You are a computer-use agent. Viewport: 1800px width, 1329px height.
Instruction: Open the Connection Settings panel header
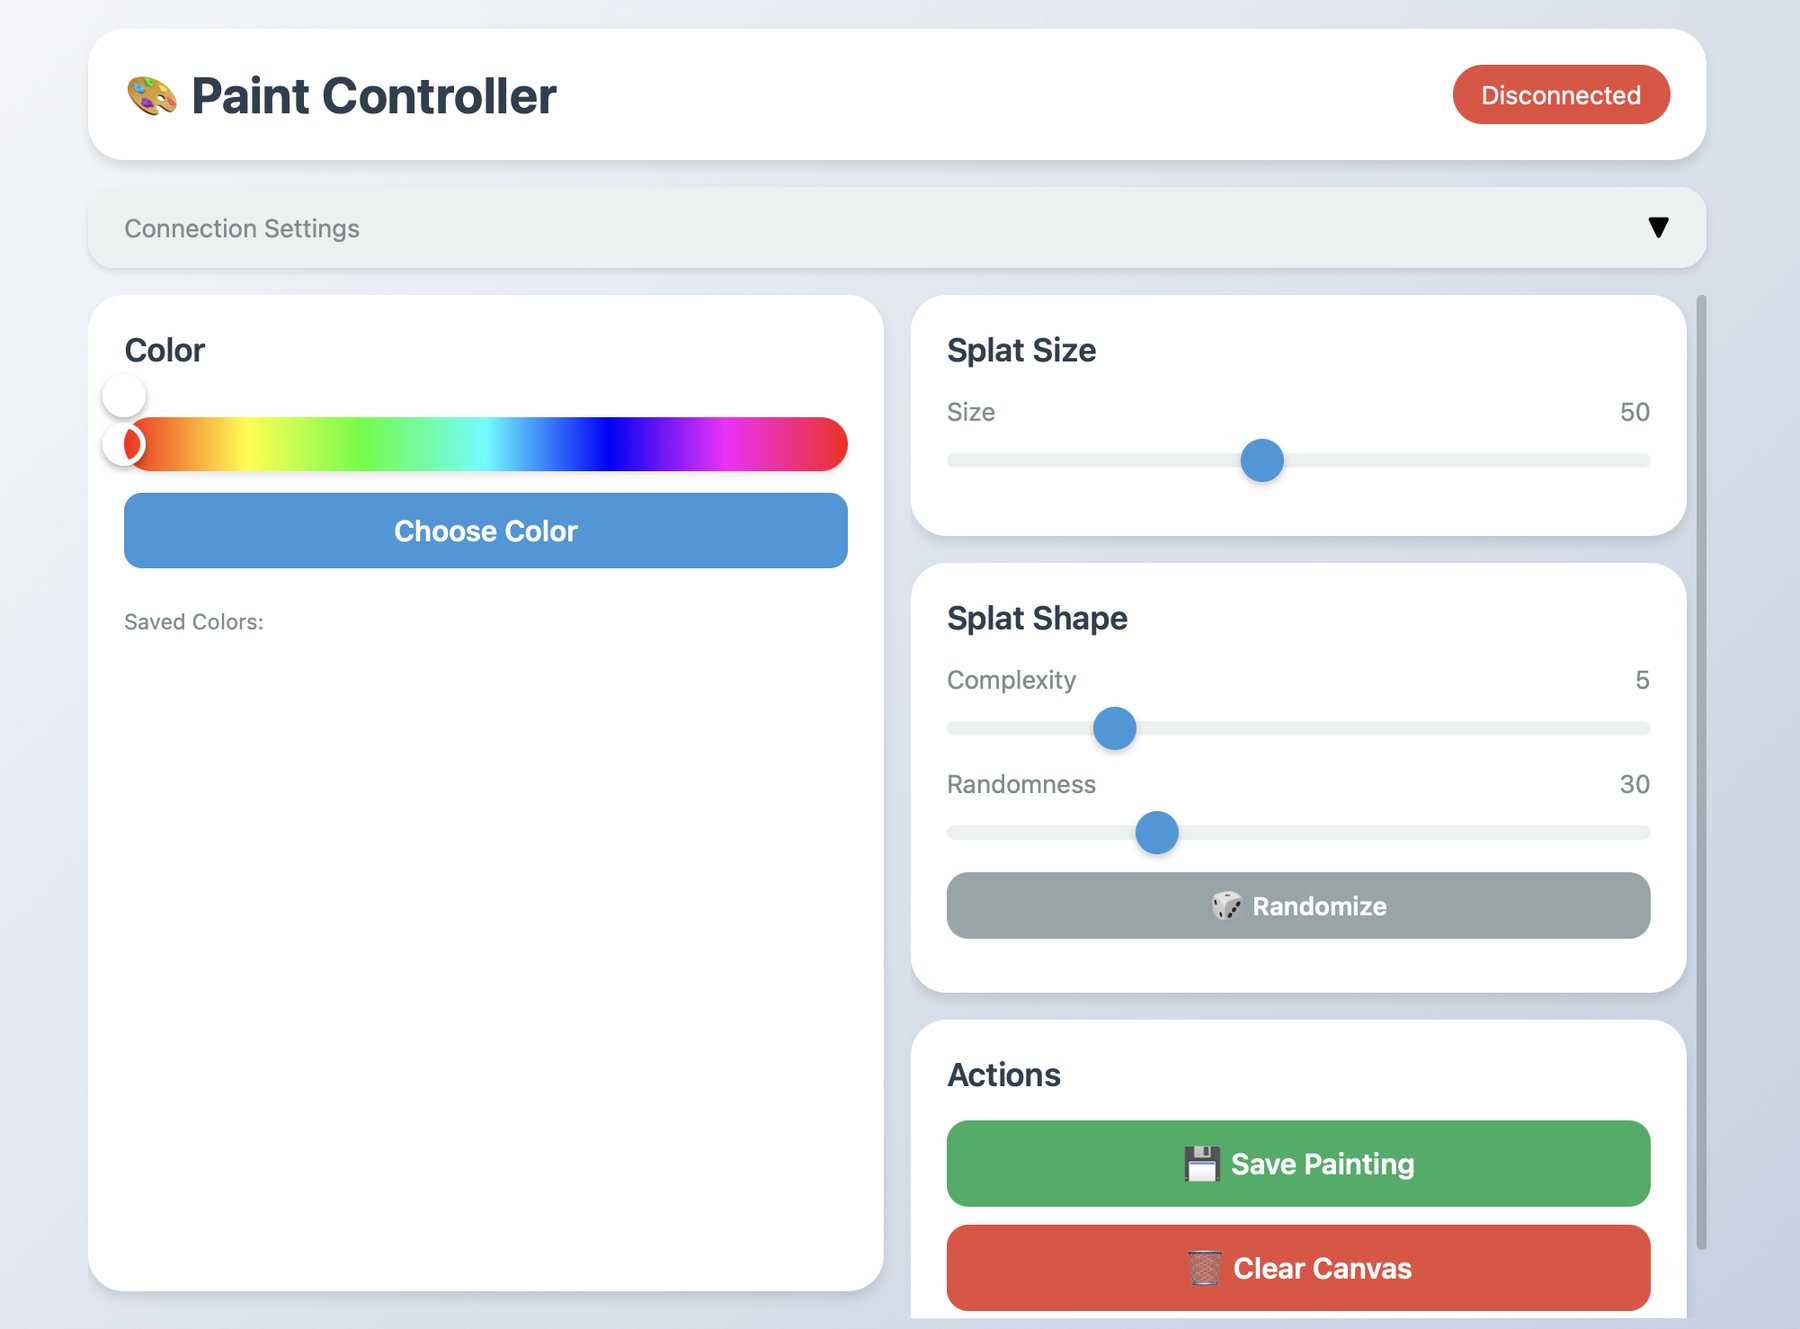point(897,228)
